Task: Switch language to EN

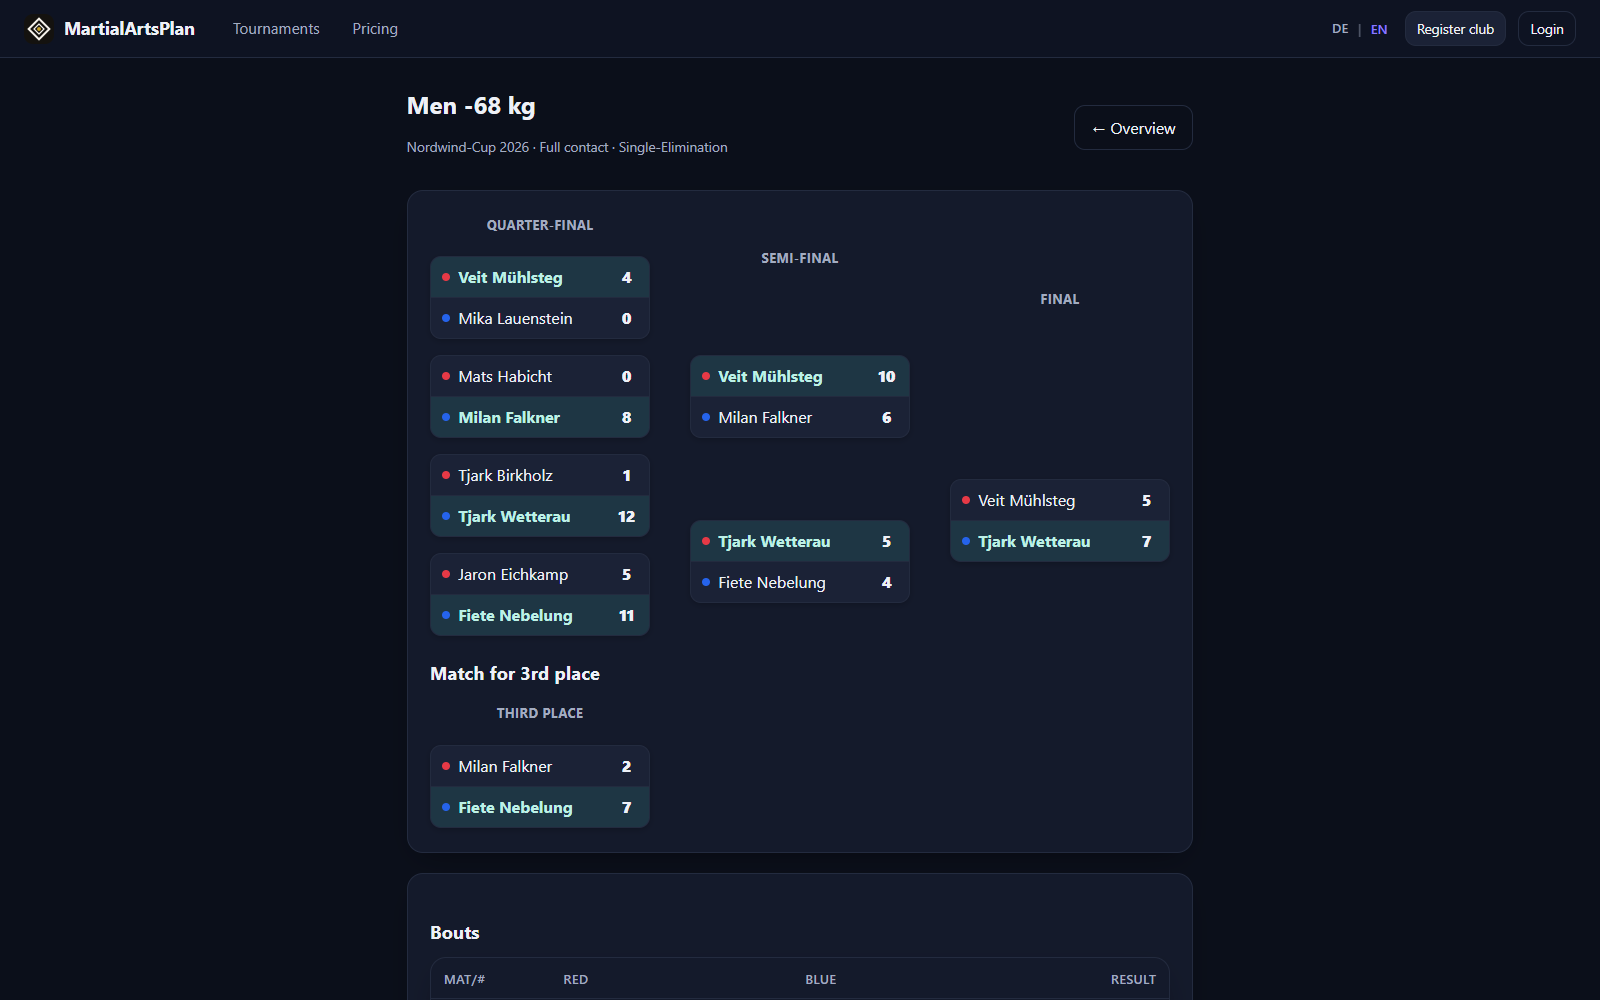Action: coord(1379,29)
